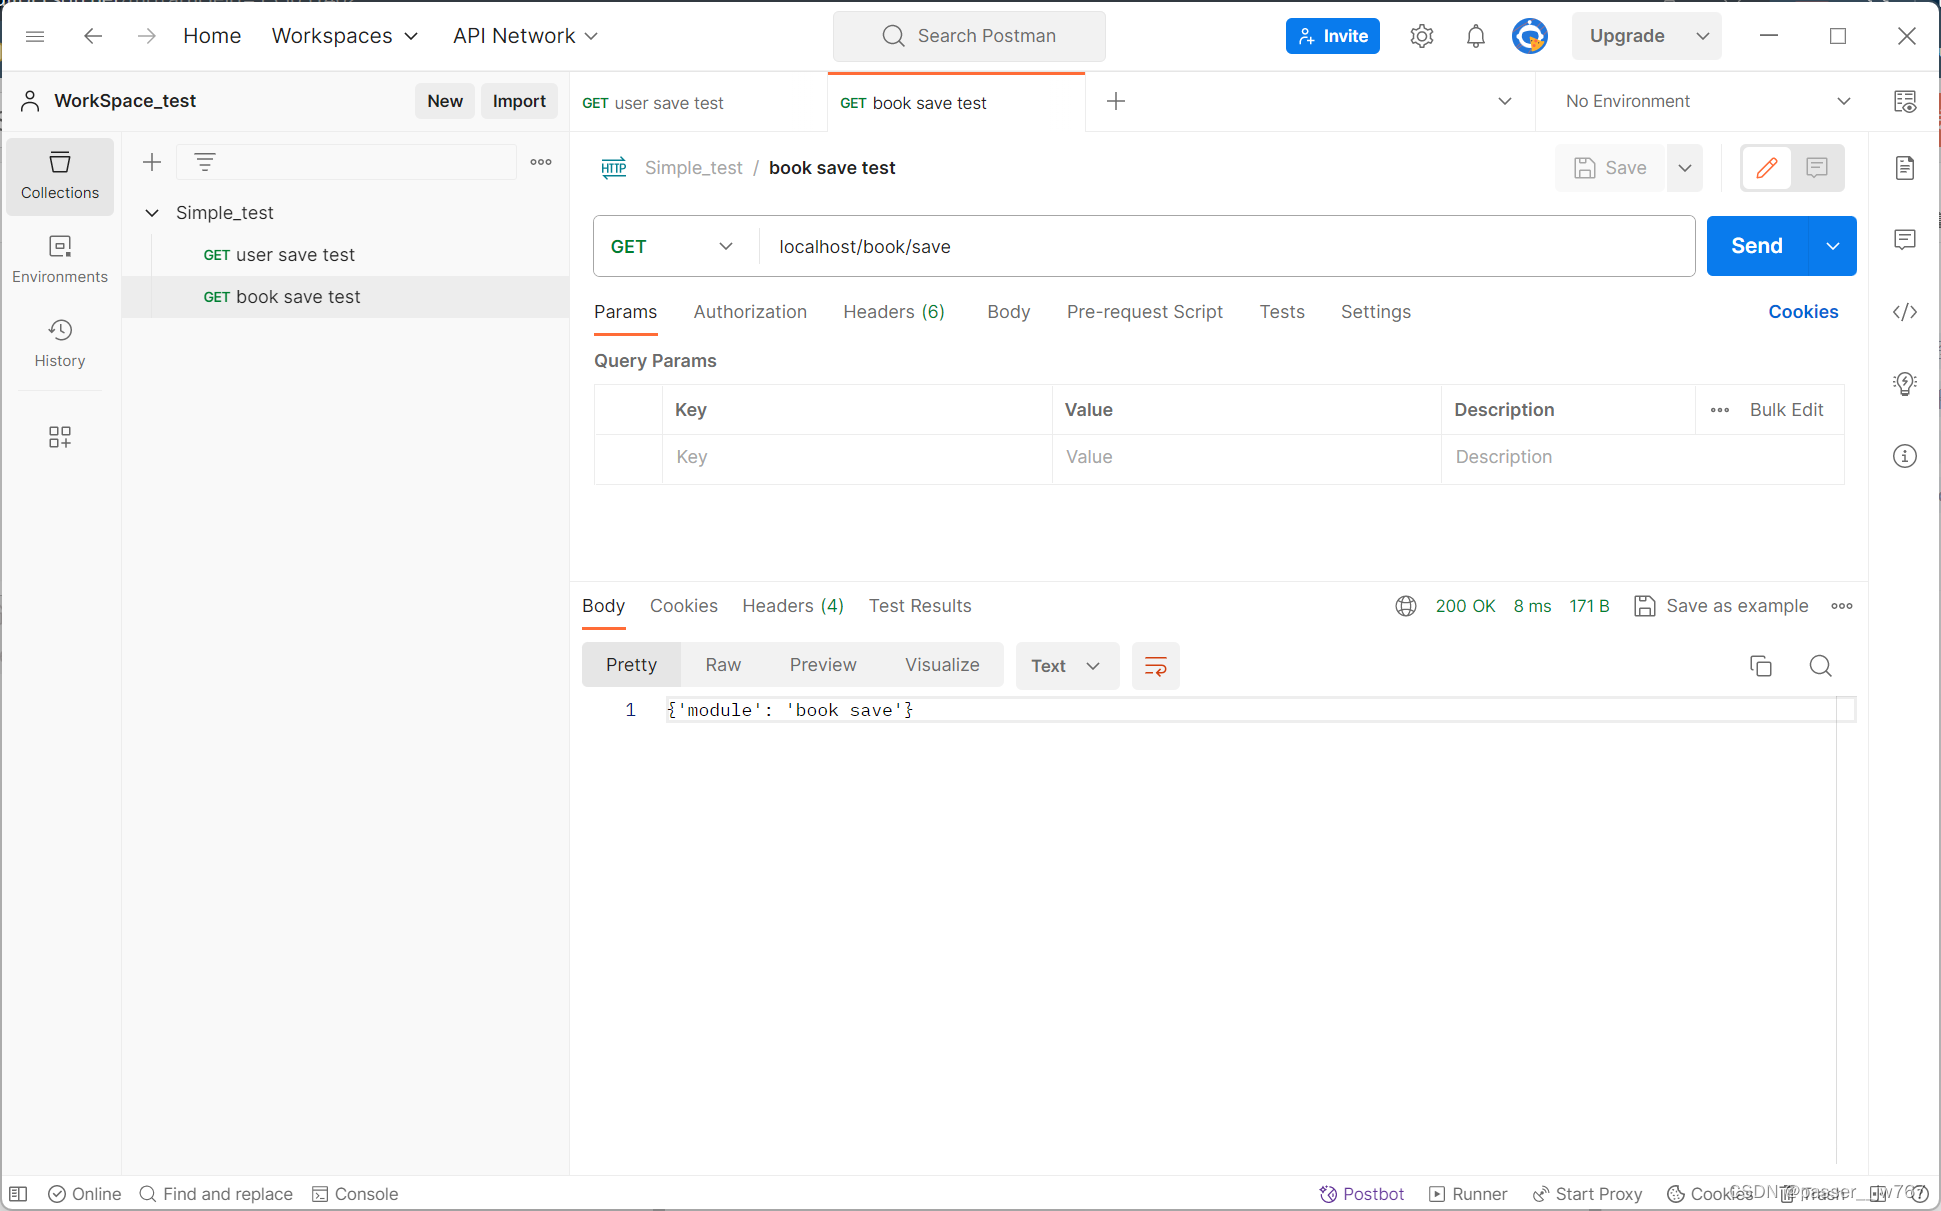1941x1211 pixels.
Task: Open the settings gear icon
Action: [1421, 36]
